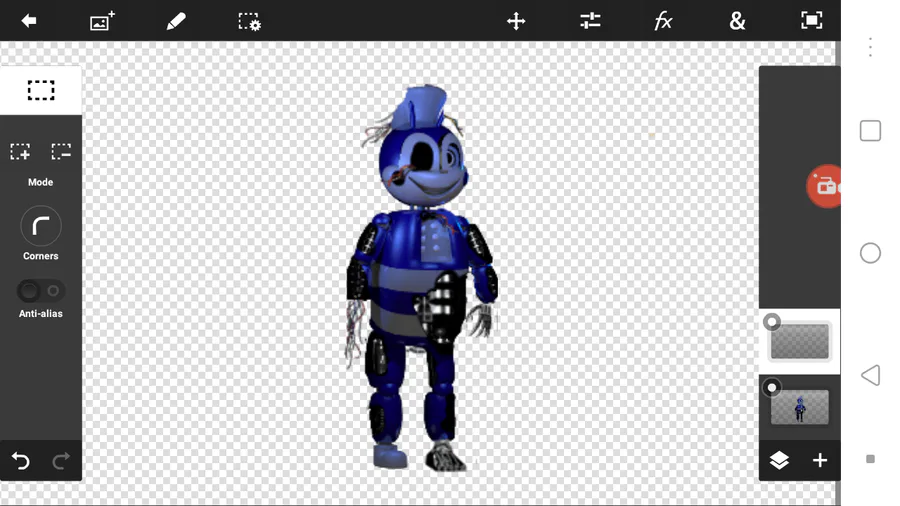Add a new layer with plus
The image size is (900, 506).
pyautogui.click(x=820, y=460)
